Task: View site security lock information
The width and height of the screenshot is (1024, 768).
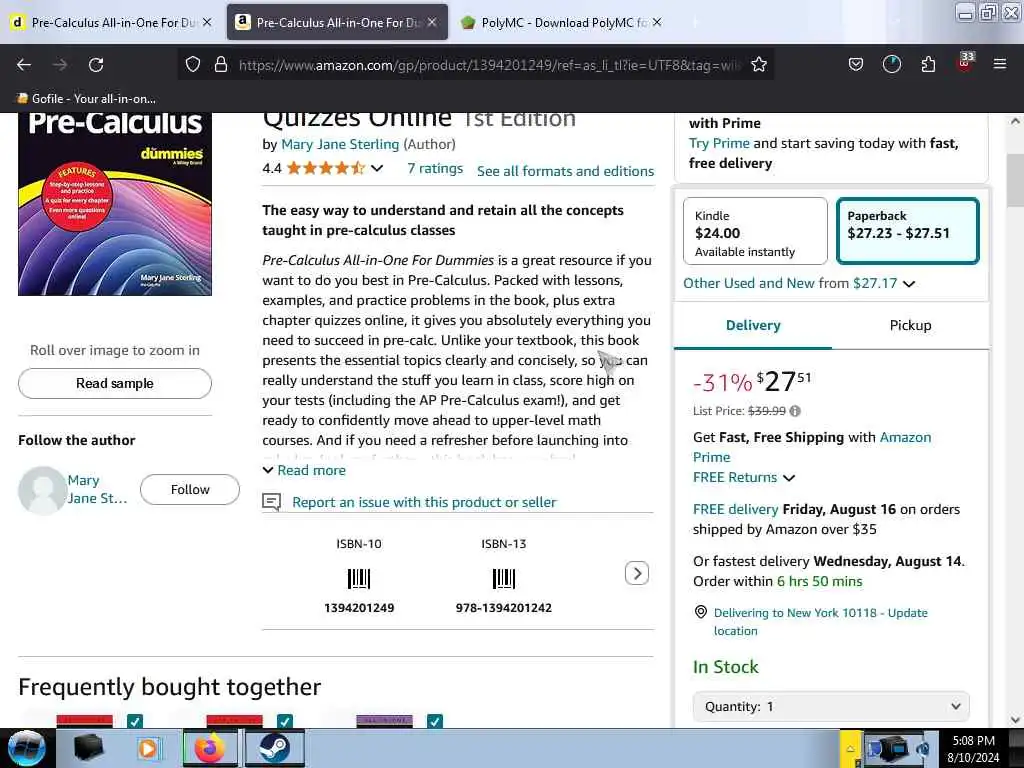Action: point(221,65)
